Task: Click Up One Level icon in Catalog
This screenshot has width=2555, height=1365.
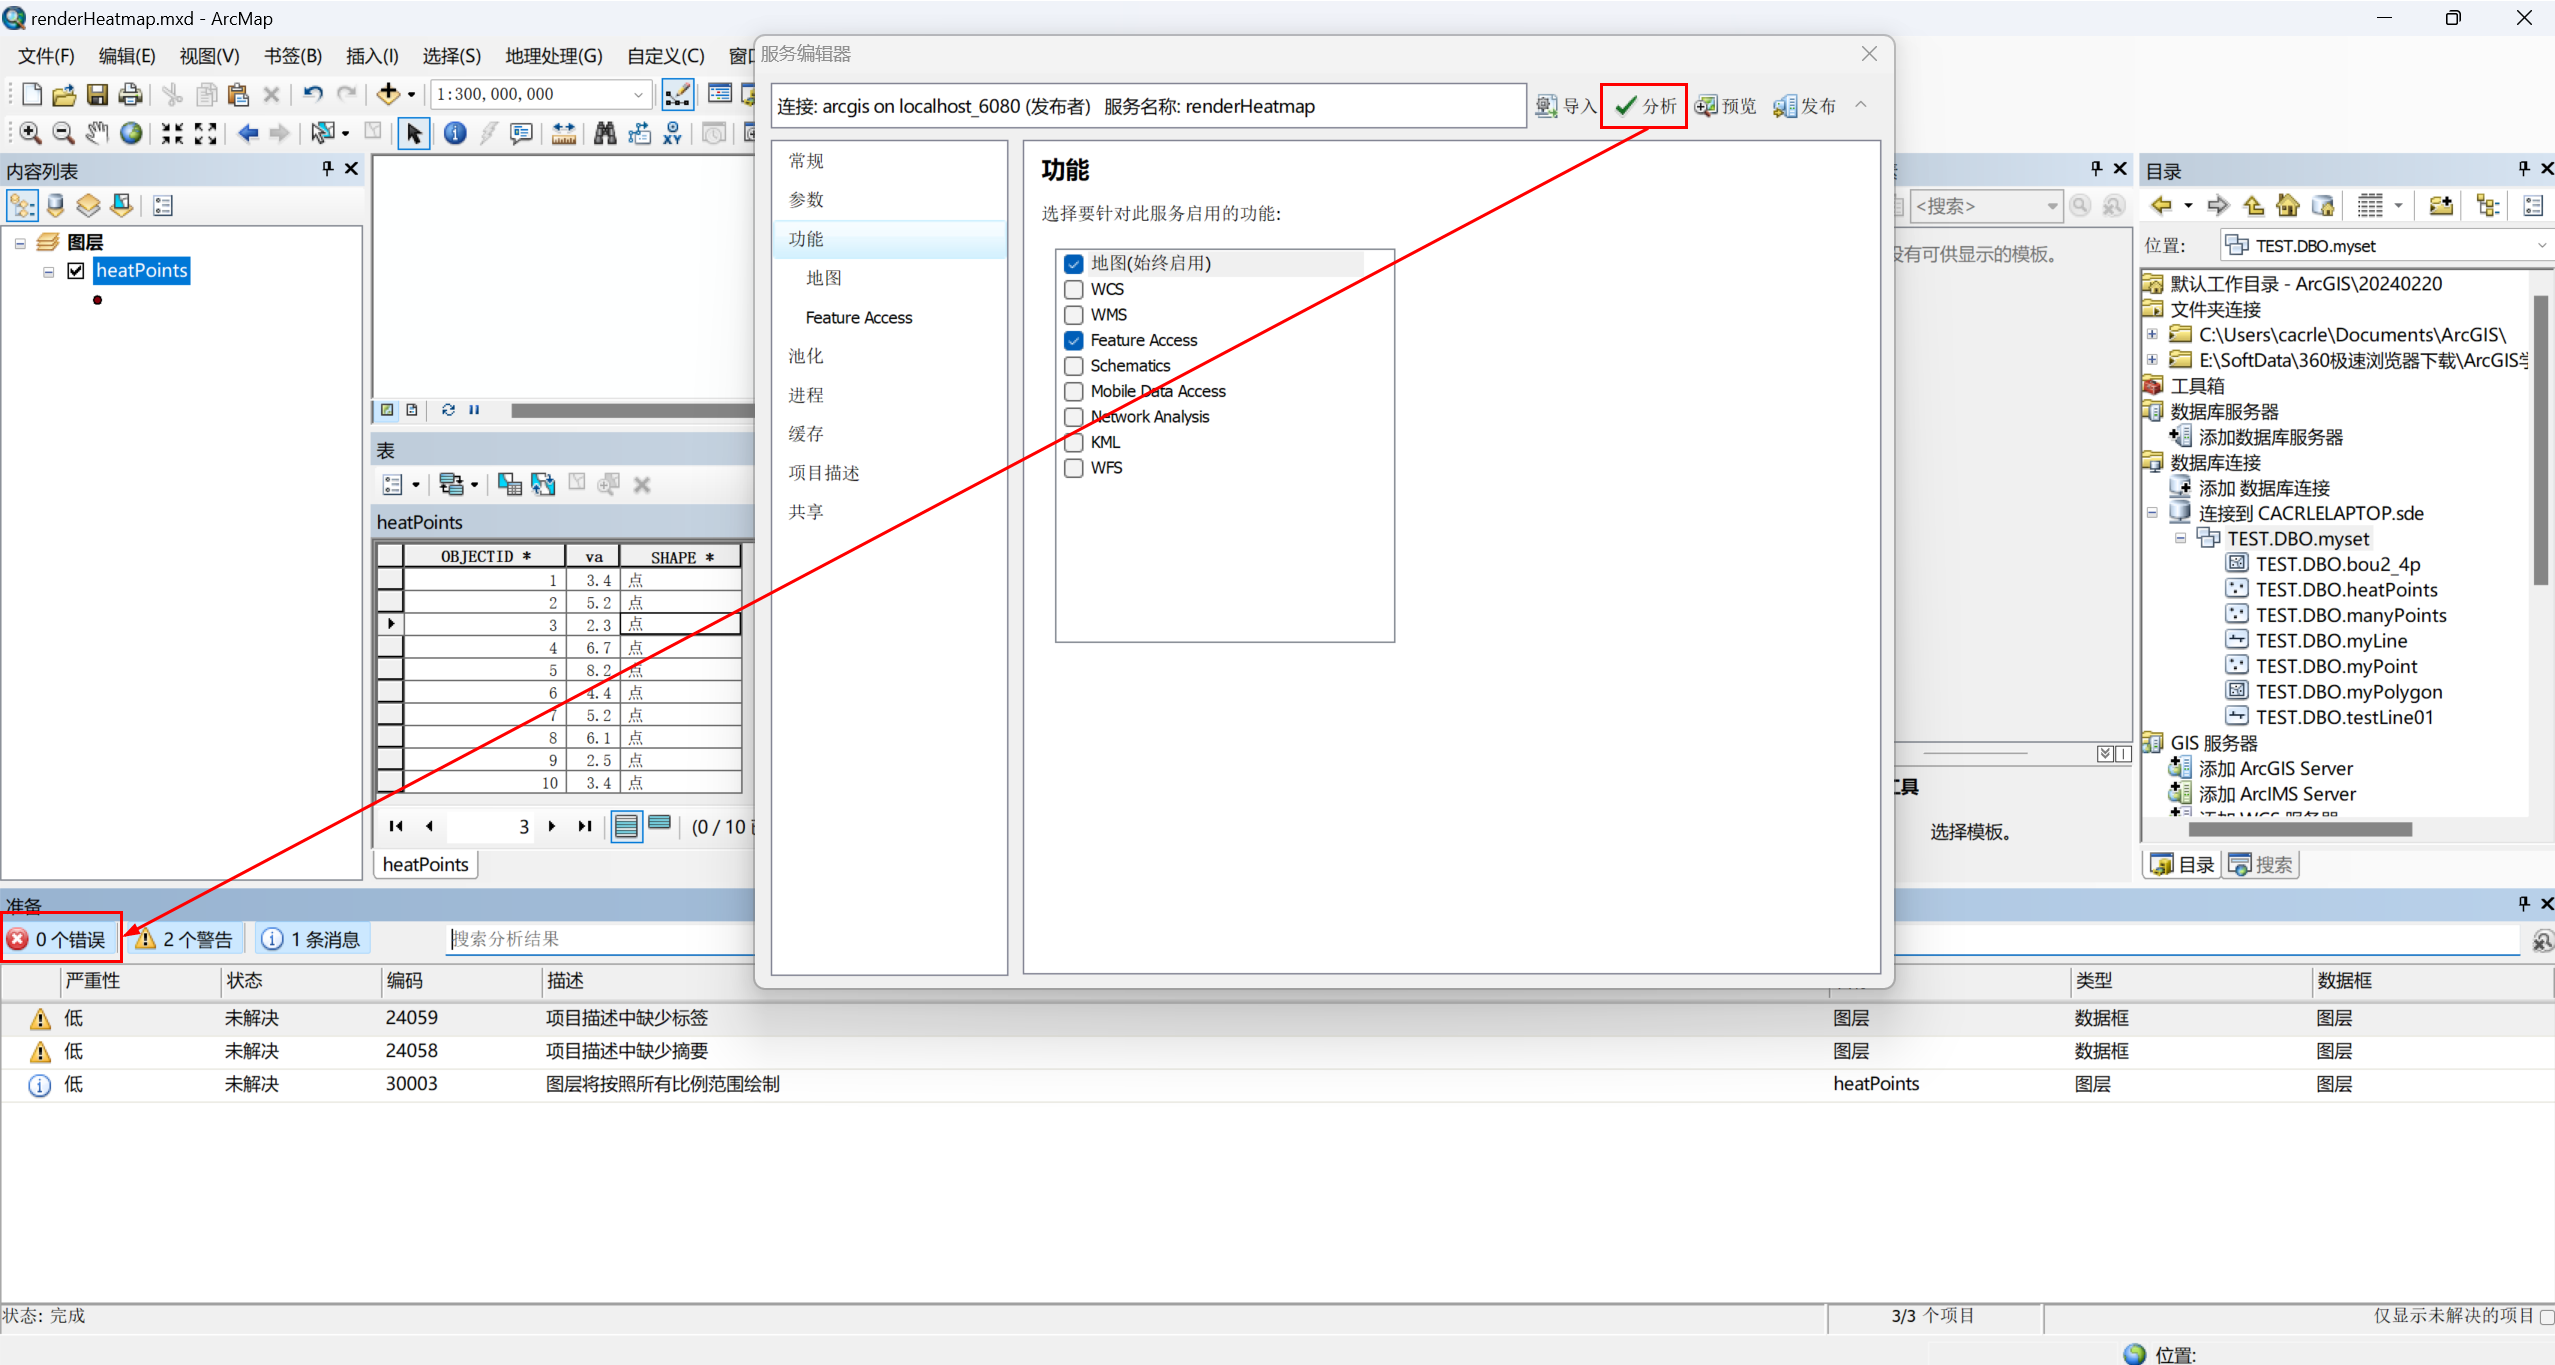Action: tap(2253, 206)
